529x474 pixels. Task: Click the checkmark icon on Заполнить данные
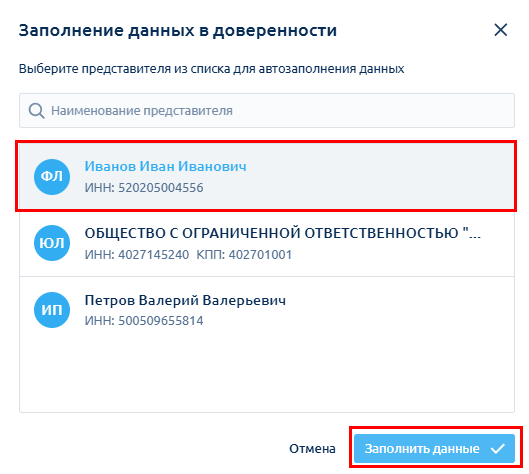coord(498,449)
